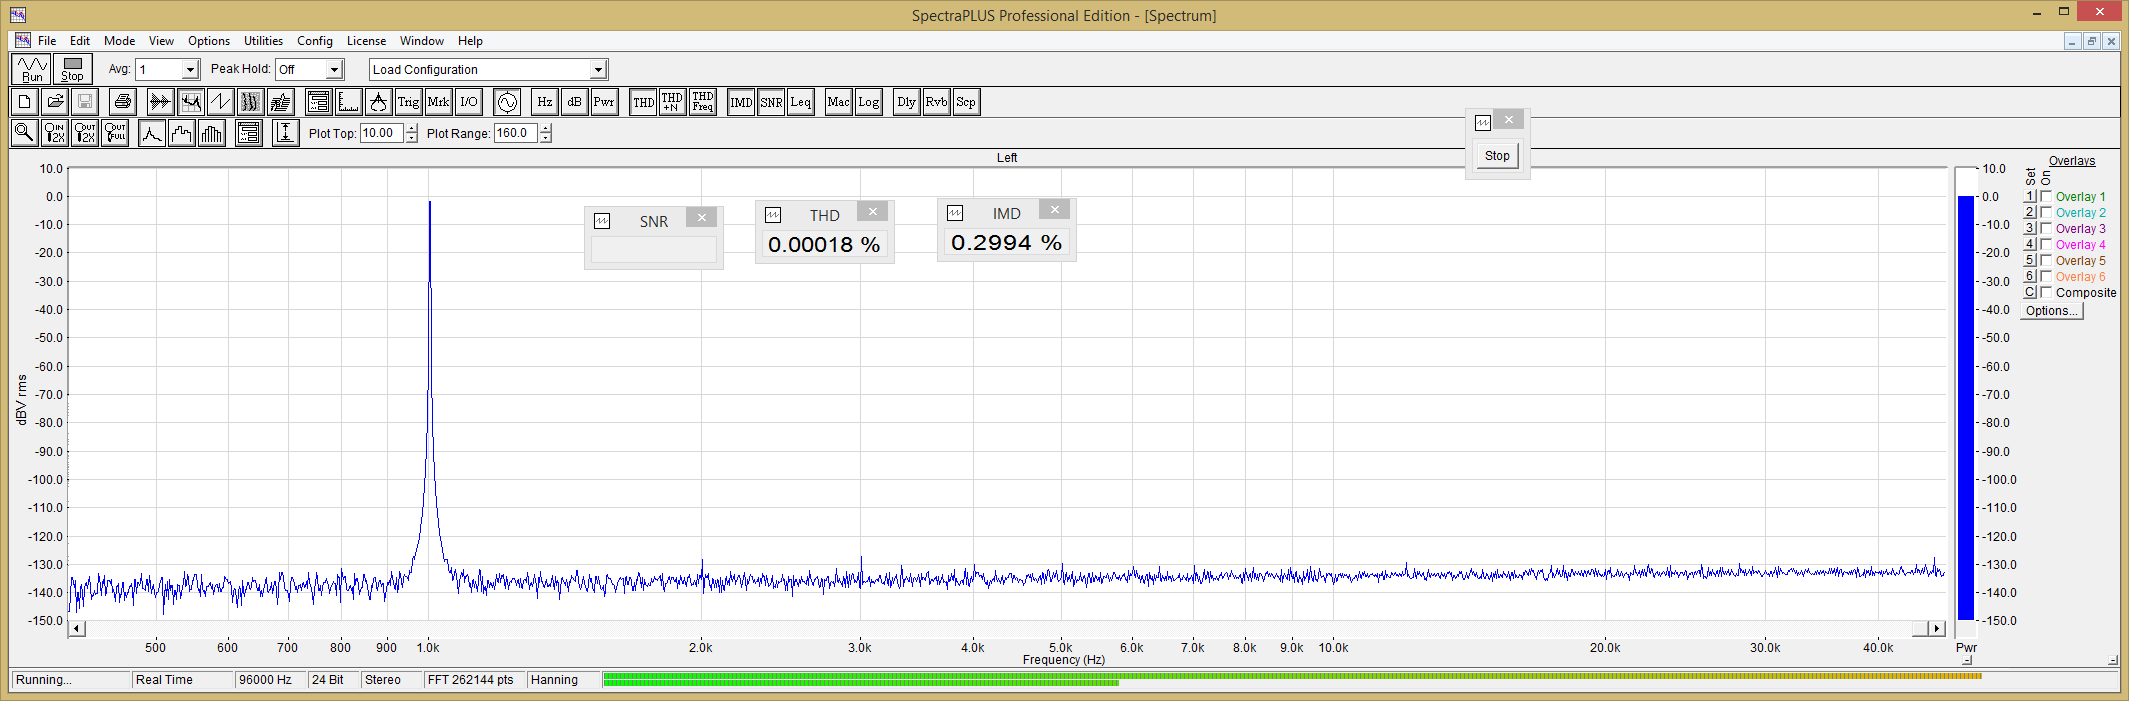The width and height of the screenshot is (2129, 701).
Task: Click into the Plot Range value field
Action: (x=516, y=133)
